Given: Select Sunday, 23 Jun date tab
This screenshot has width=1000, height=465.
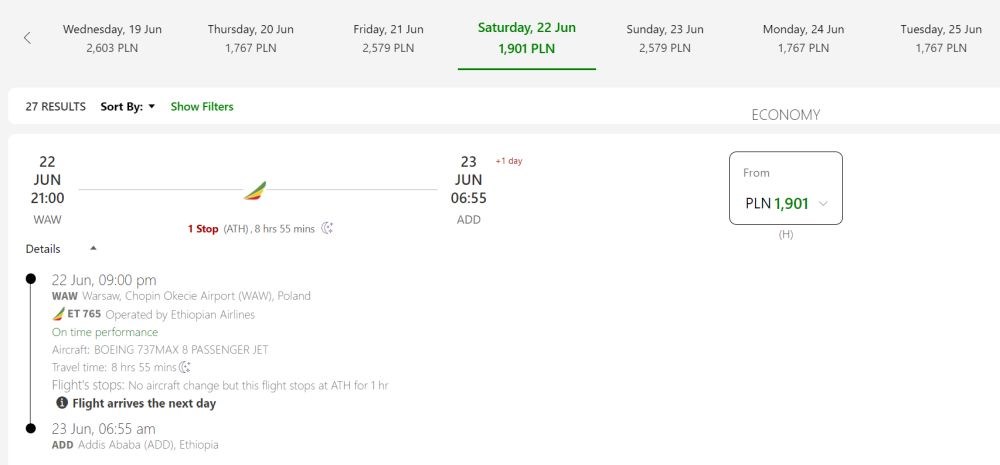Looking at the screenshot, I should (665, 38).
